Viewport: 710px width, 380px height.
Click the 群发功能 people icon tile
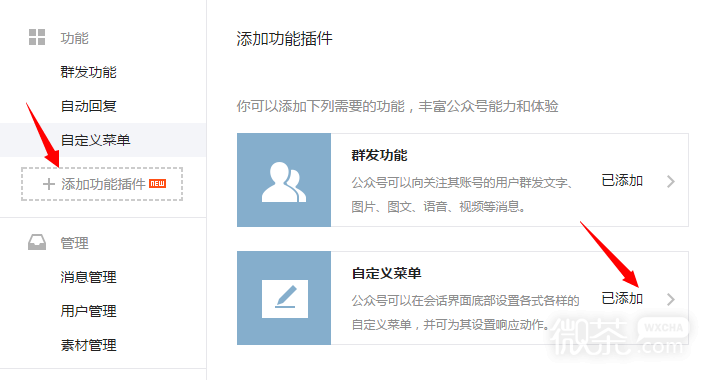coord(284,180)
